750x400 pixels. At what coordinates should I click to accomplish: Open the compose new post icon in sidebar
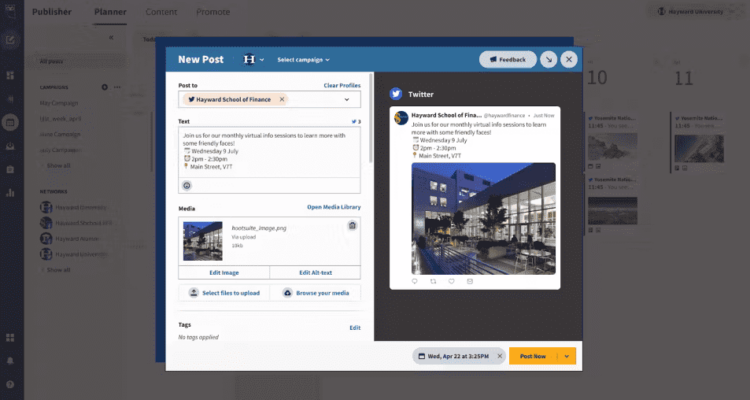(10, 40)
